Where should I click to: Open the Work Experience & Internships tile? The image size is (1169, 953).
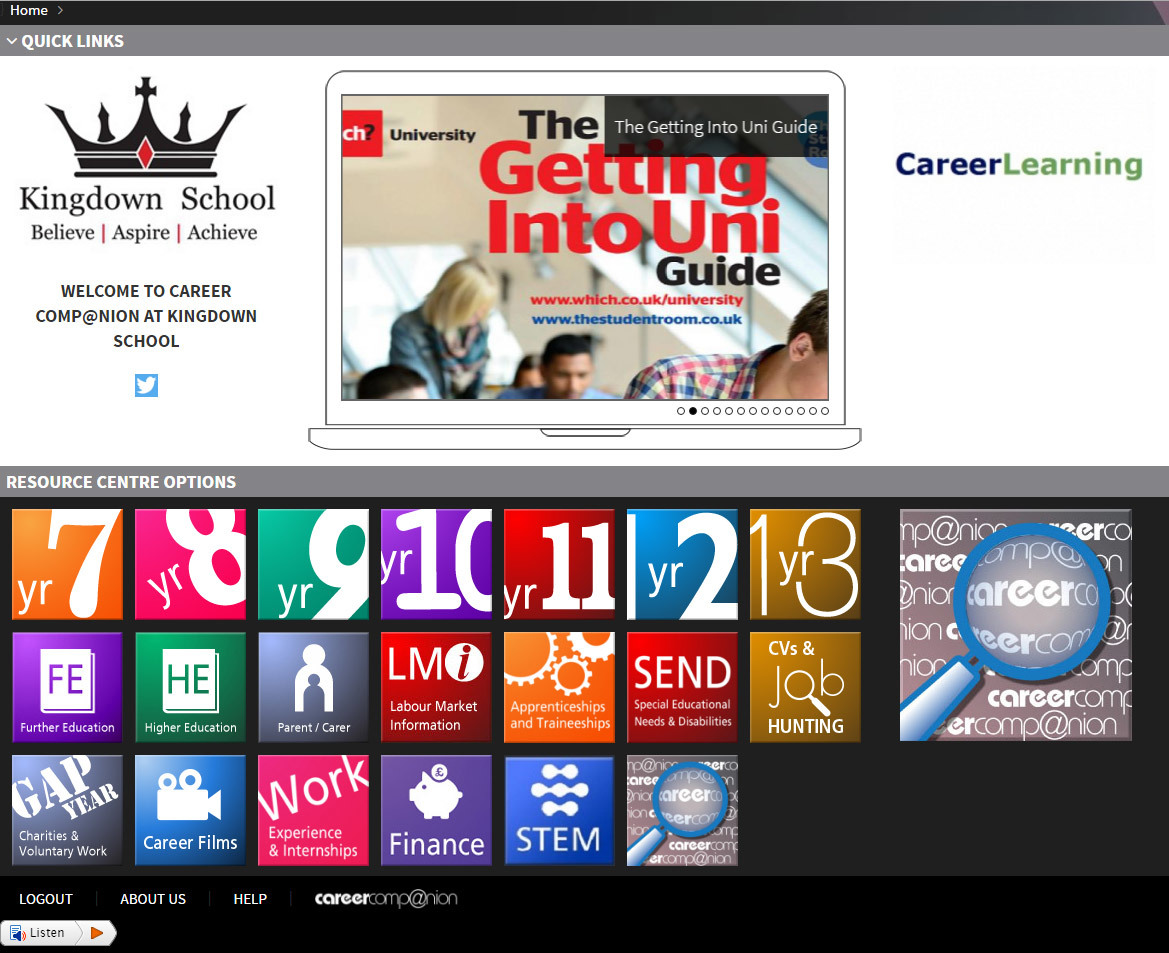(x=313, y=811)
